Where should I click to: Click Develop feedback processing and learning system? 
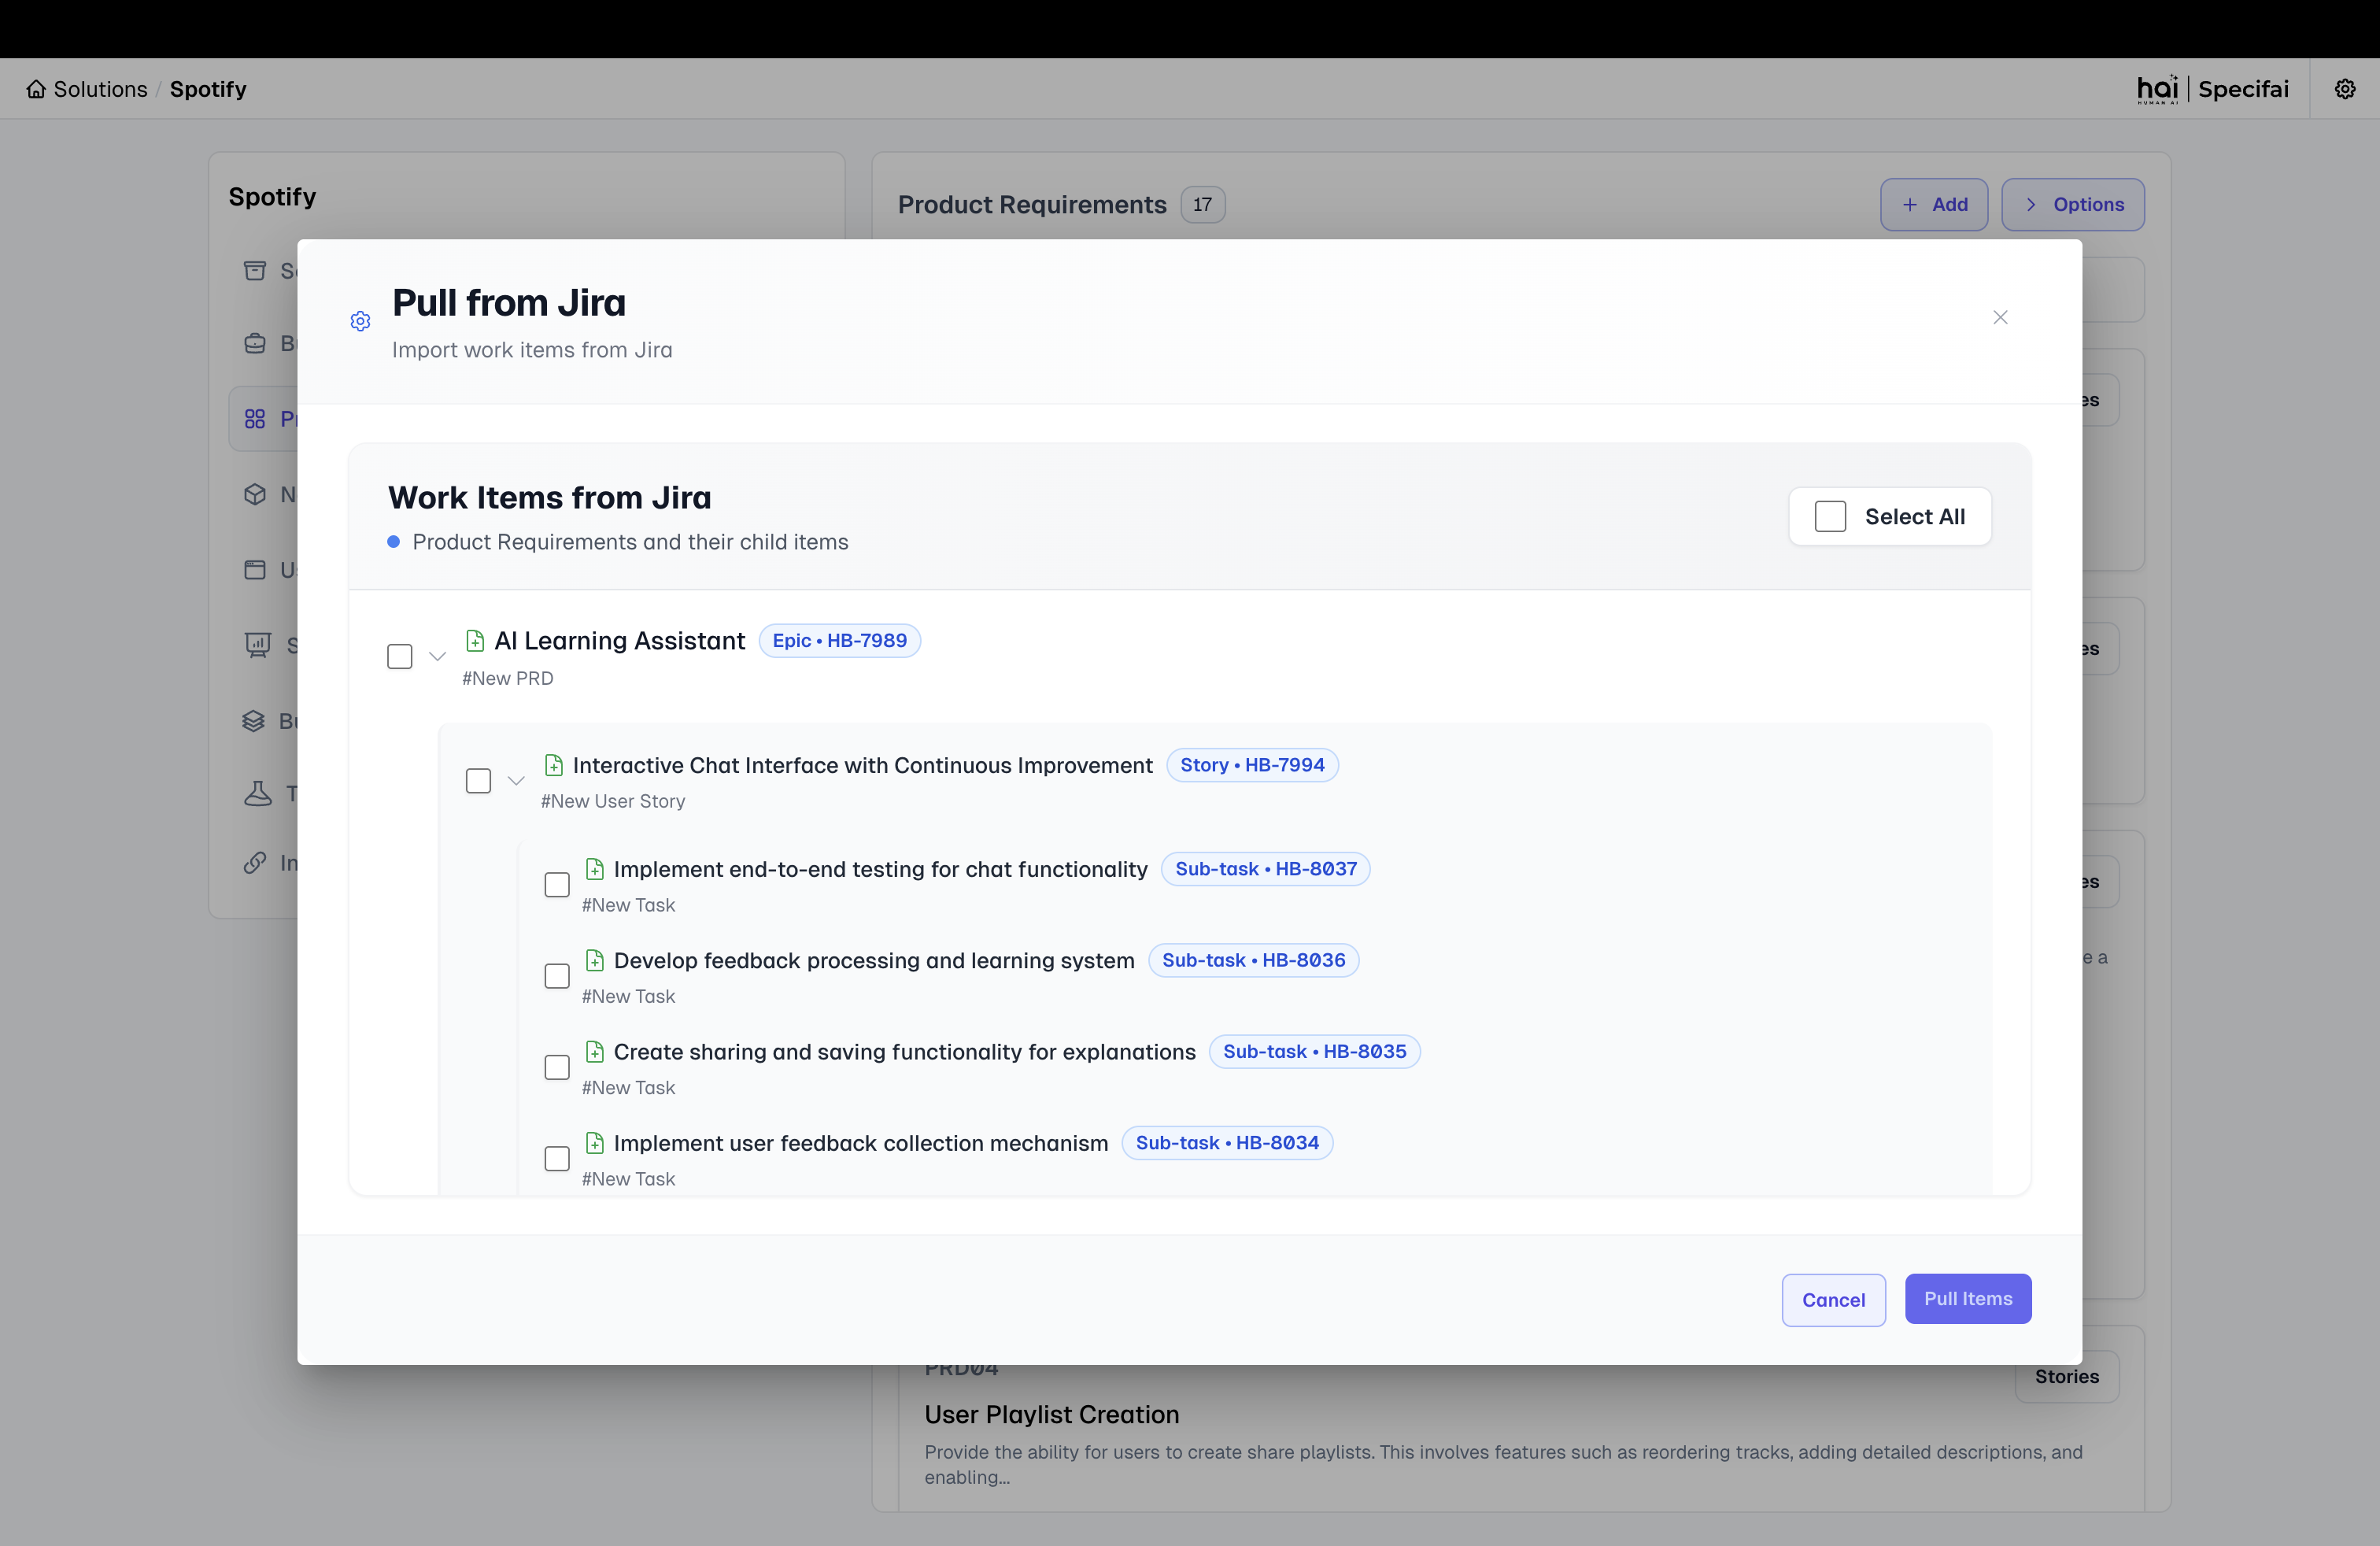(x=874, y=960)
